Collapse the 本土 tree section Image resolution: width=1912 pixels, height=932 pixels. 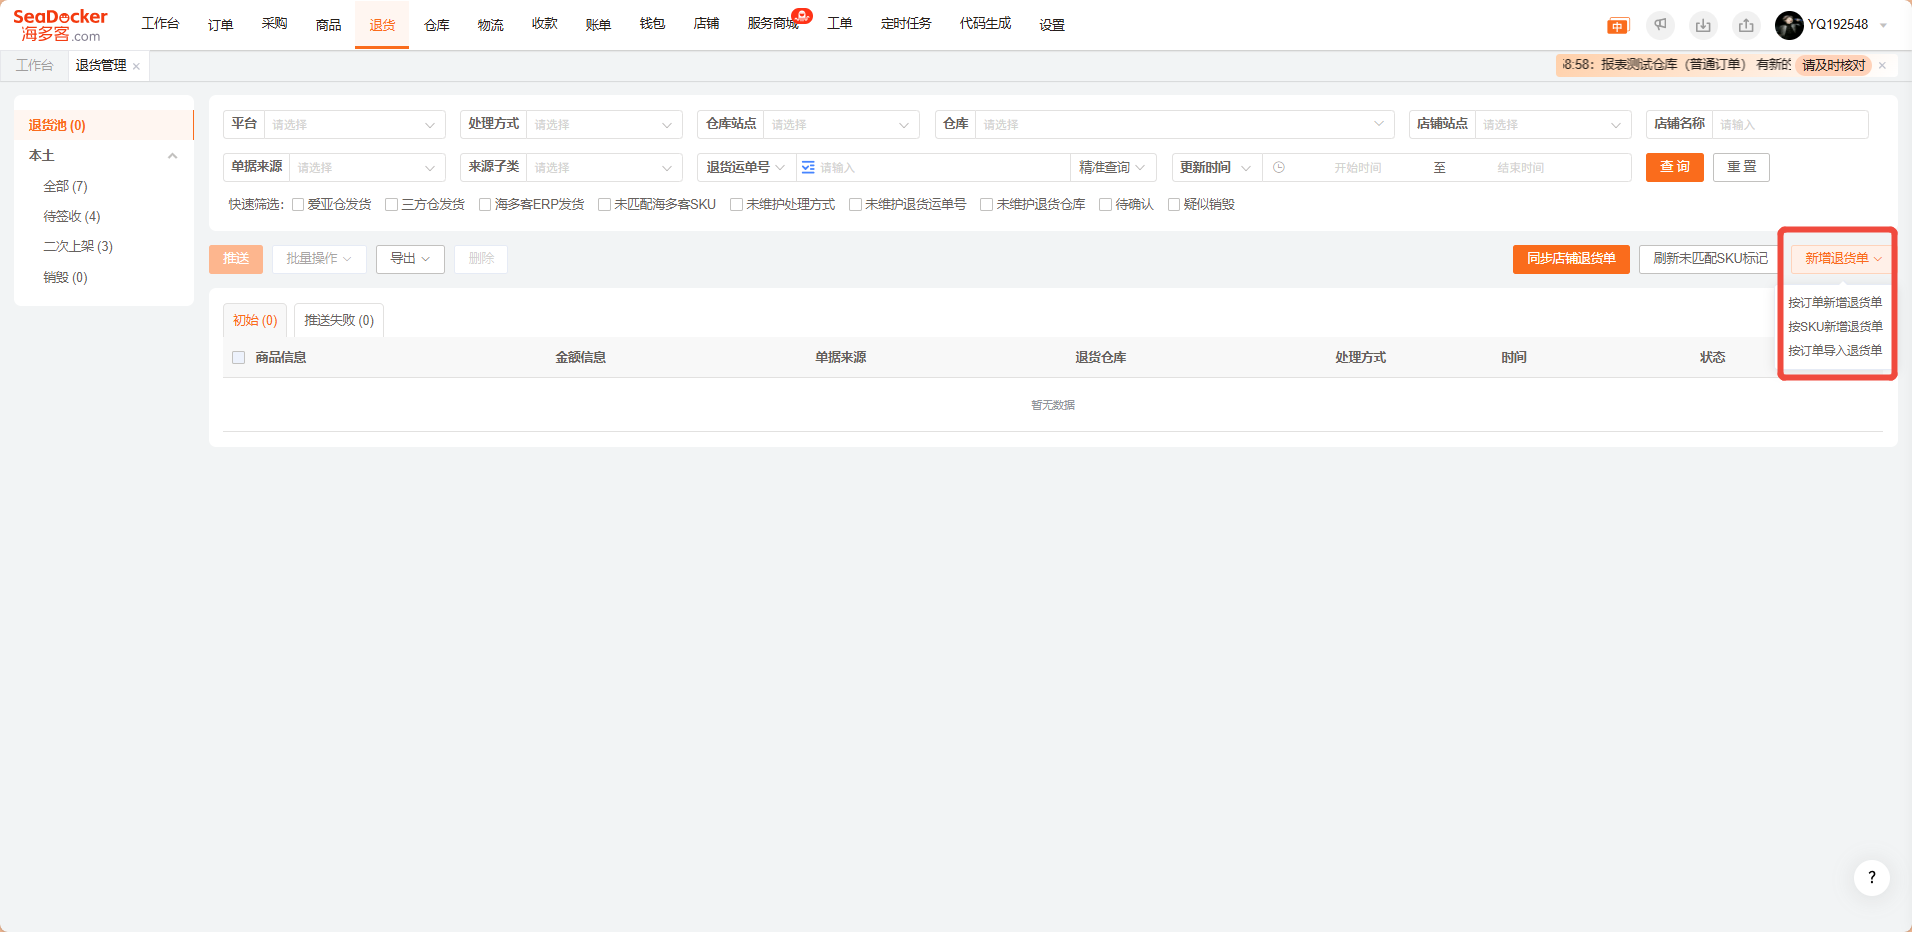click(x=172, y=156)
